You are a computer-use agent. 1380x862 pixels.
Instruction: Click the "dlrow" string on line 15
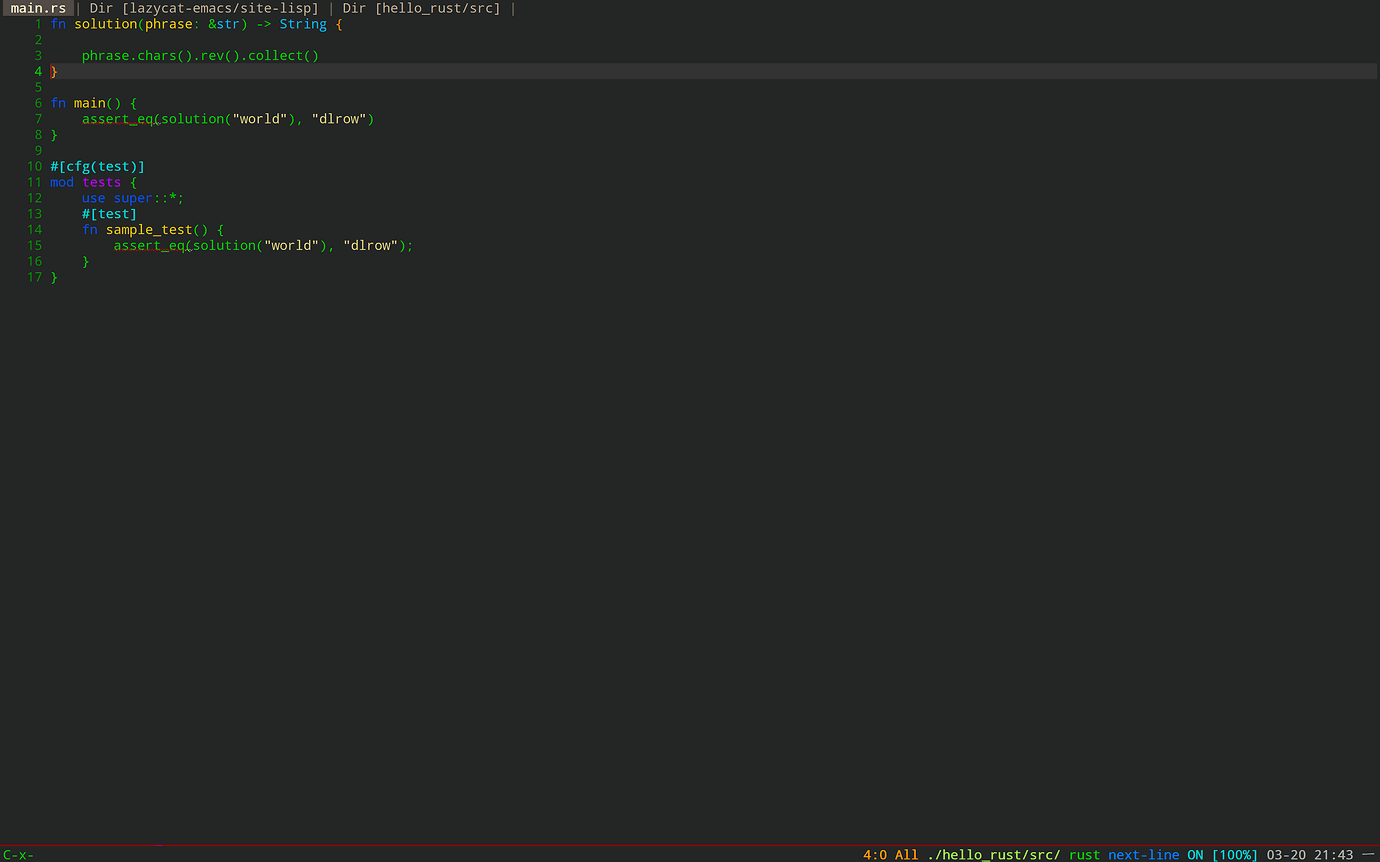tap(370, 246)
